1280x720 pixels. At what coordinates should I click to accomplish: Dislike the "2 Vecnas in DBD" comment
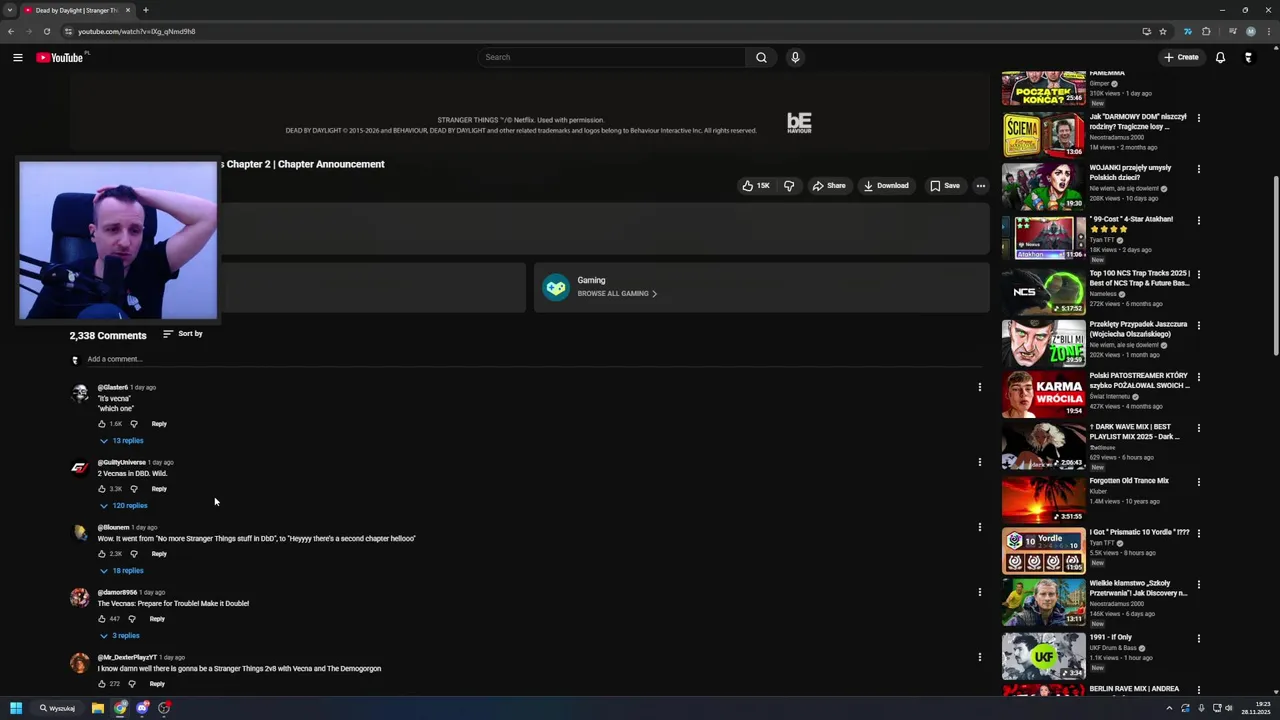click(134, 489)
